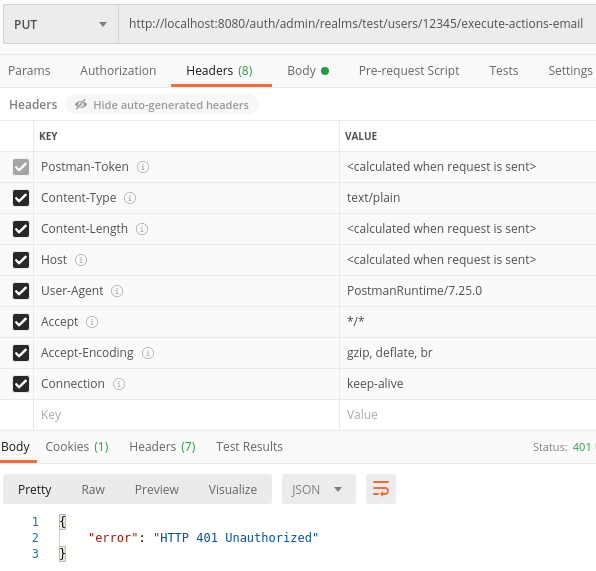
Task: Uncheck the Content-Type header checkbox
Action: coord(21,198)
